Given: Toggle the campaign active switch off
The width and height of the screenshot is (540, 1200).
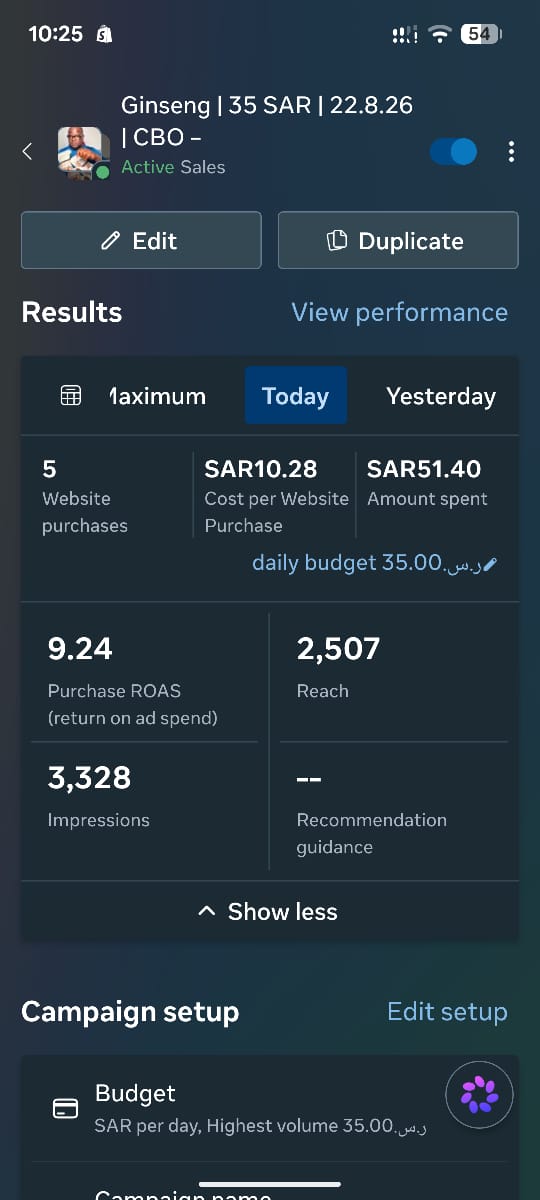Looking at the screenshot, I should tap(453, 151).
